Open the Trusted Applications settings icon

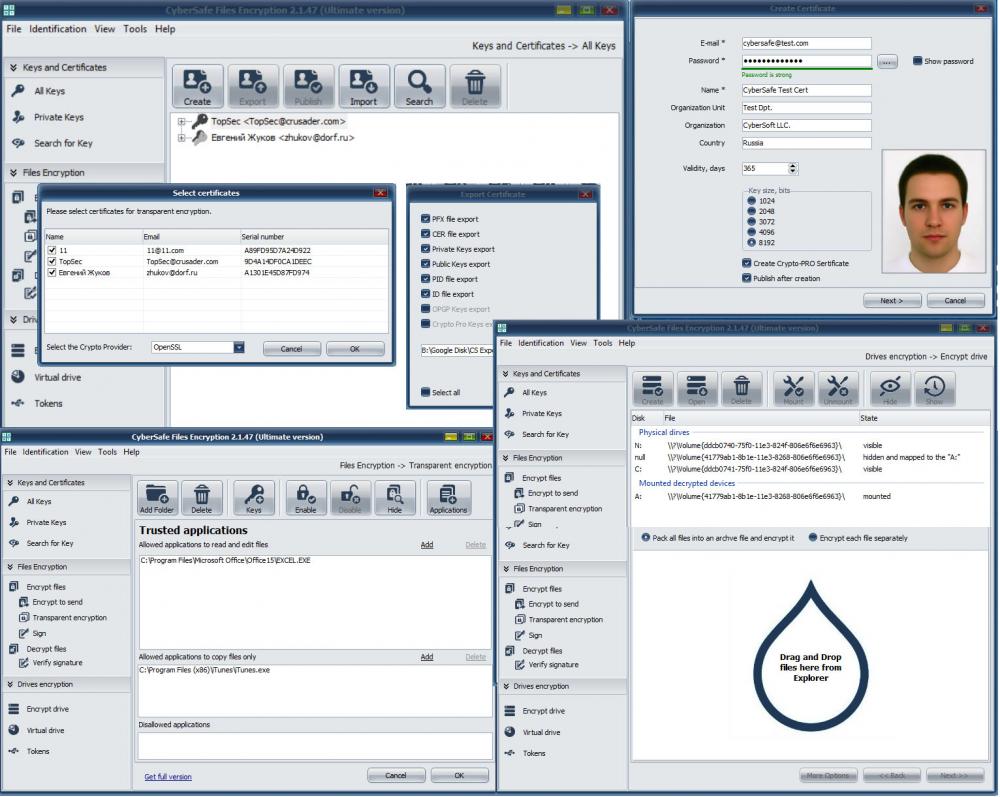coord(448,497)
